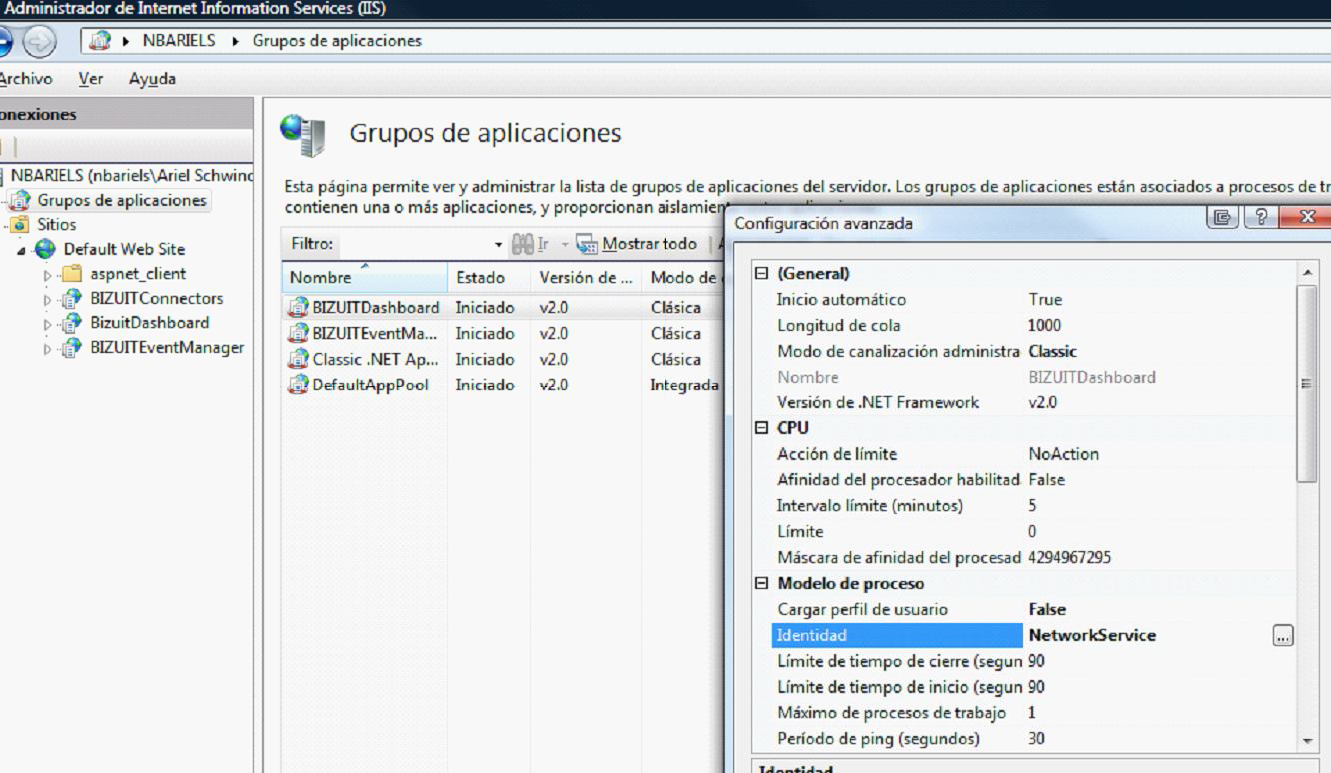This screenshot has height=773, width=1331.
Task: Sort list by Modo de column header
Action: 682,278
